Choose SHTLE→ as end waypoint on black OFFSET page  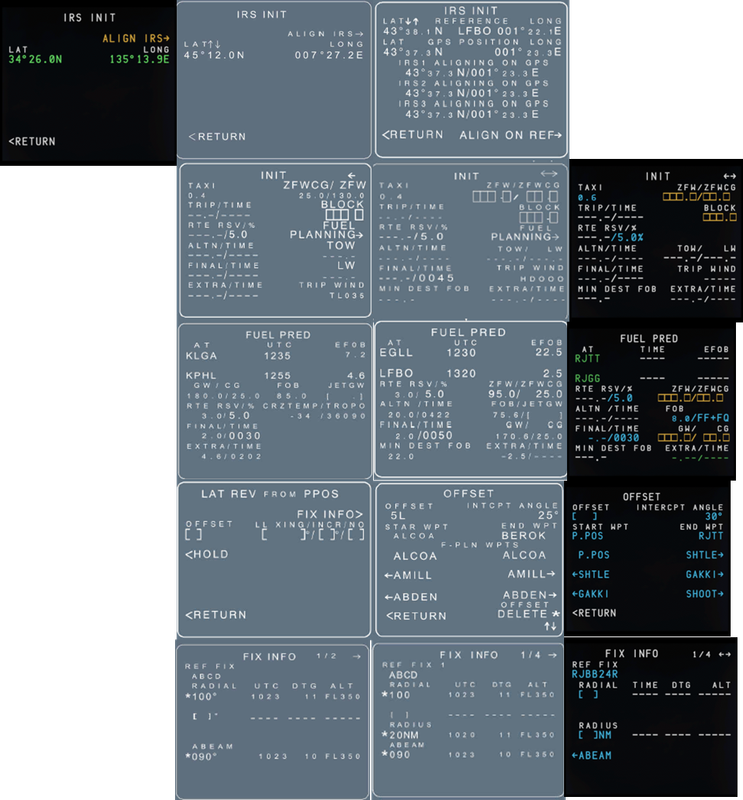(x=705, y=555)
